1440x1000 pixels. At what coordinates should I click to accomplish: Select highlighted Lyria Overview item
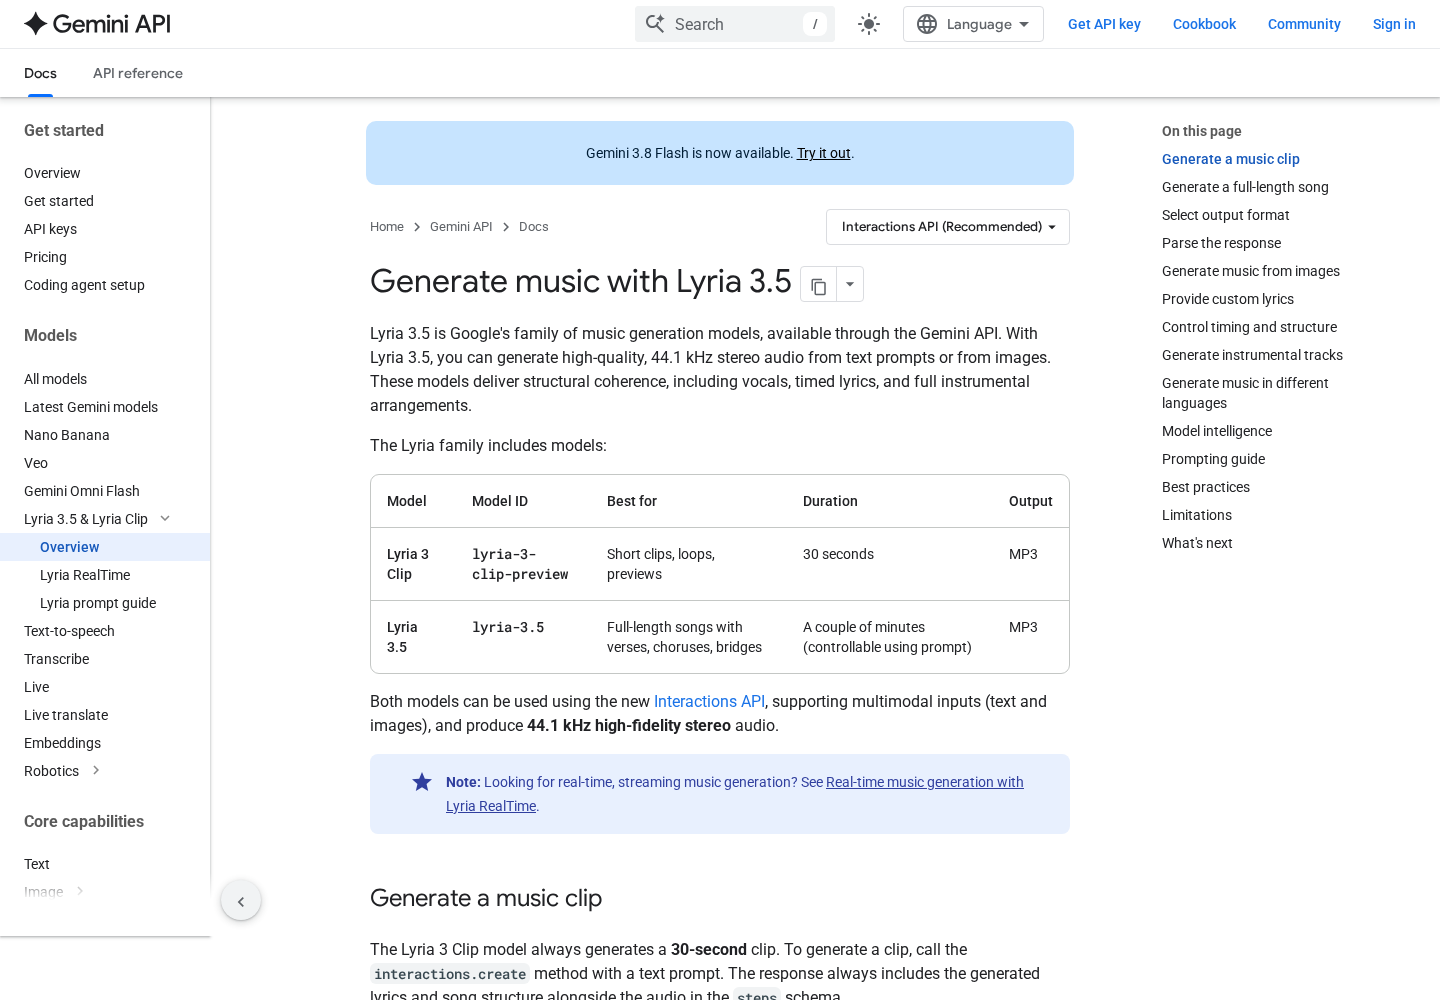pyautogui.click(x=105, y=547)
